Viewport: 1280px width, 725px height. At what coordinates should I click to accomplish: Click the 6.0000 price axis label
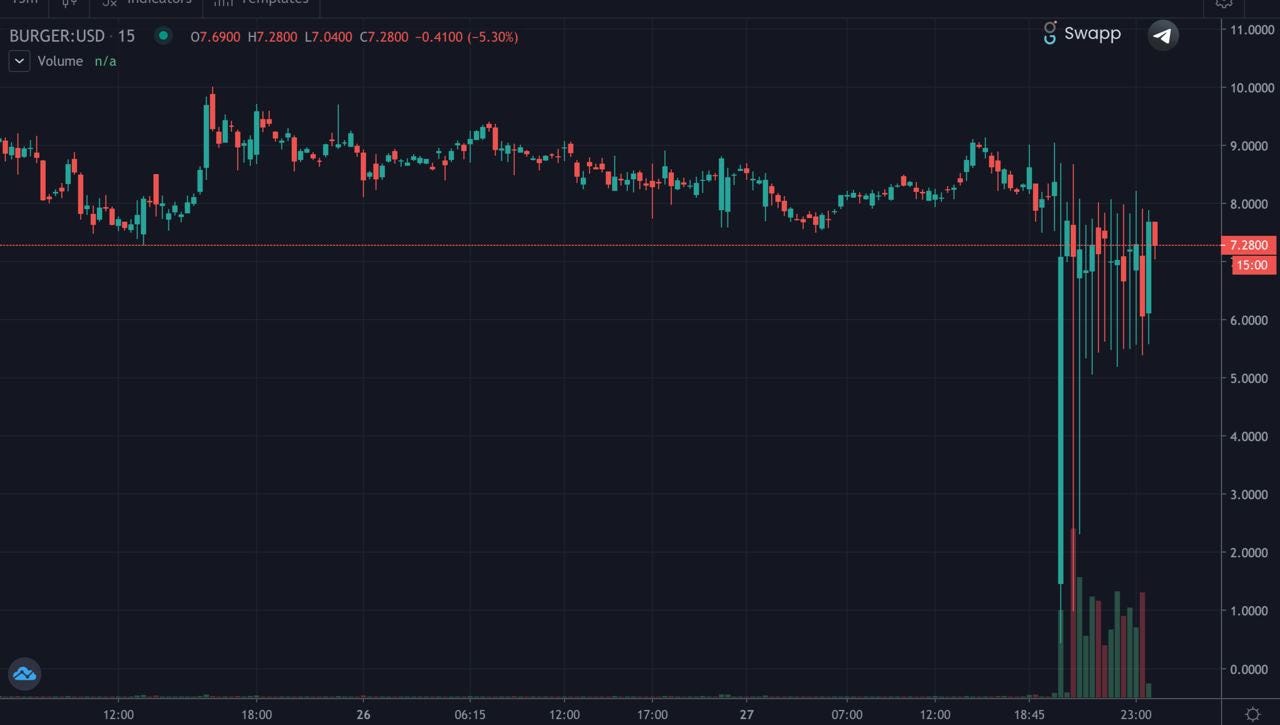pos(1249,320)
